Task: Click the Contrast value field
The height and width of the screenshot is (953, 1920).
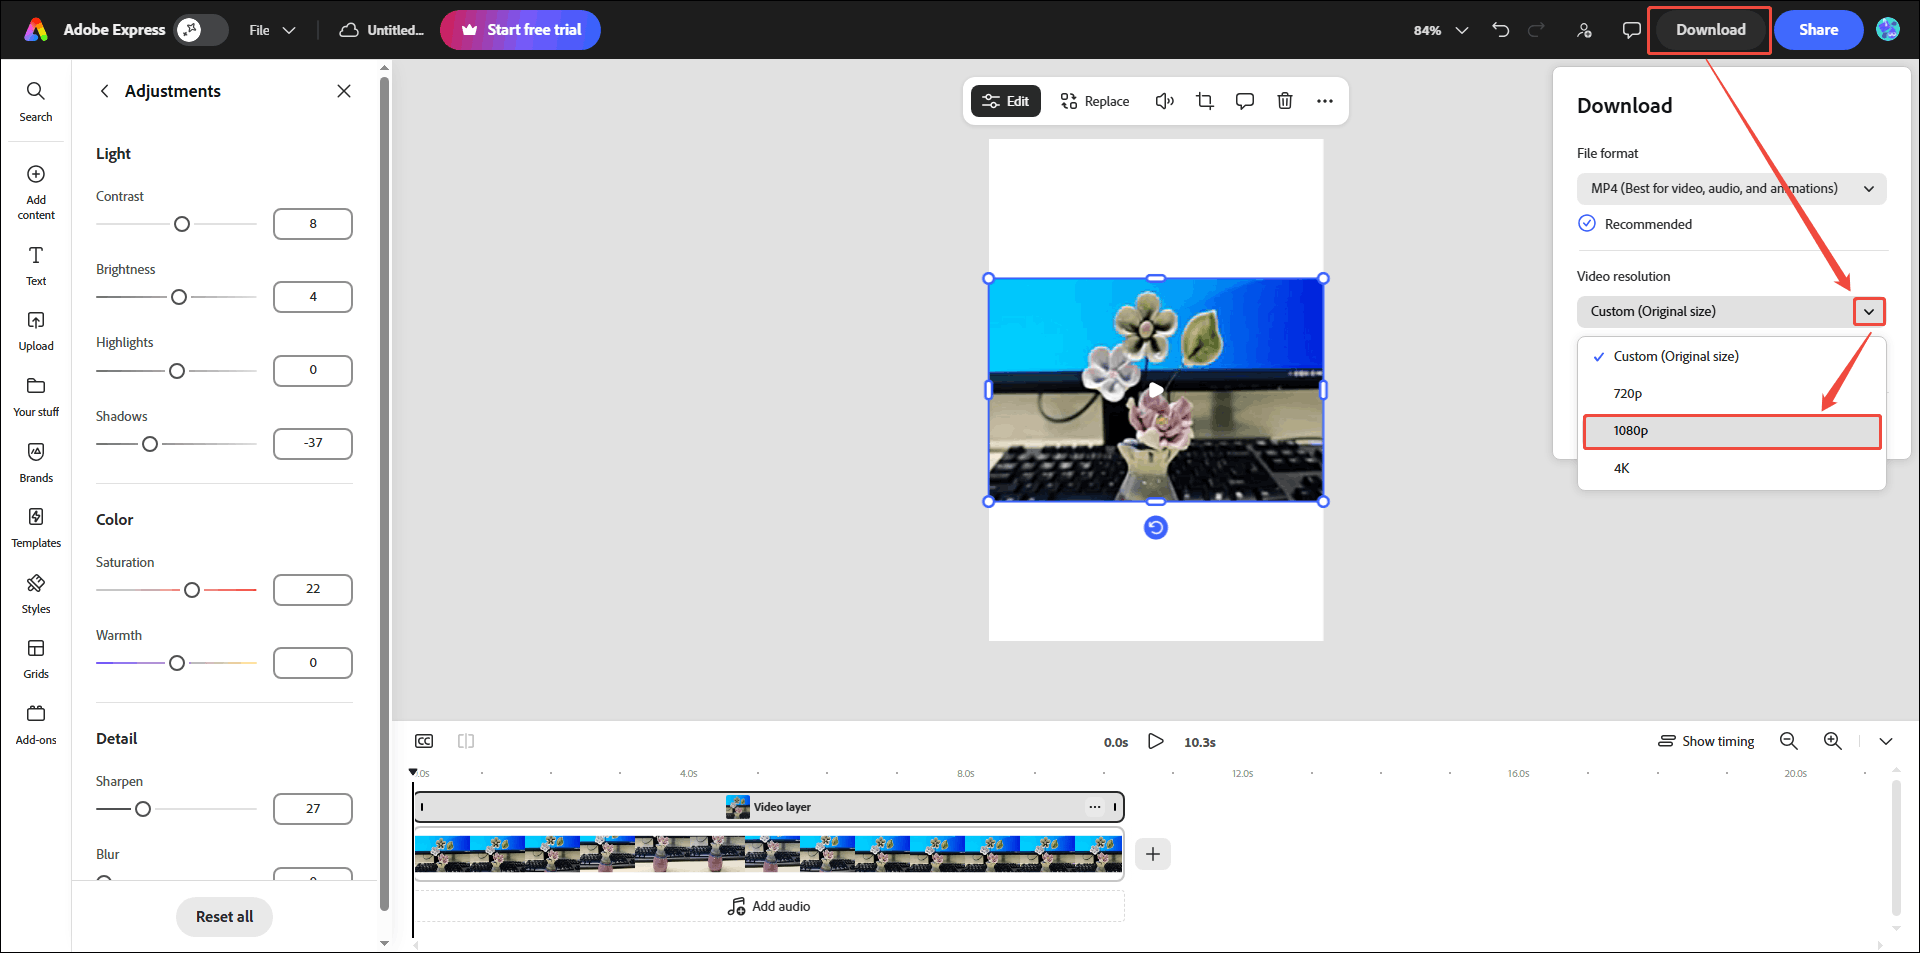Action: click(x=313, y=224)
